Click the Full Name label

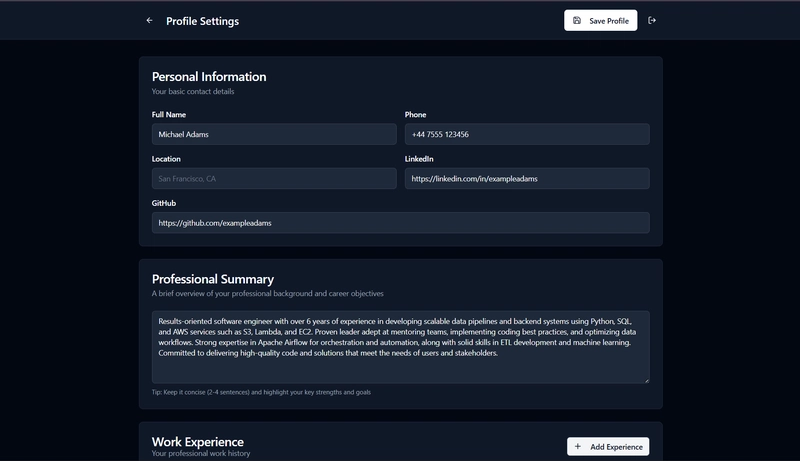pos(168,115)
